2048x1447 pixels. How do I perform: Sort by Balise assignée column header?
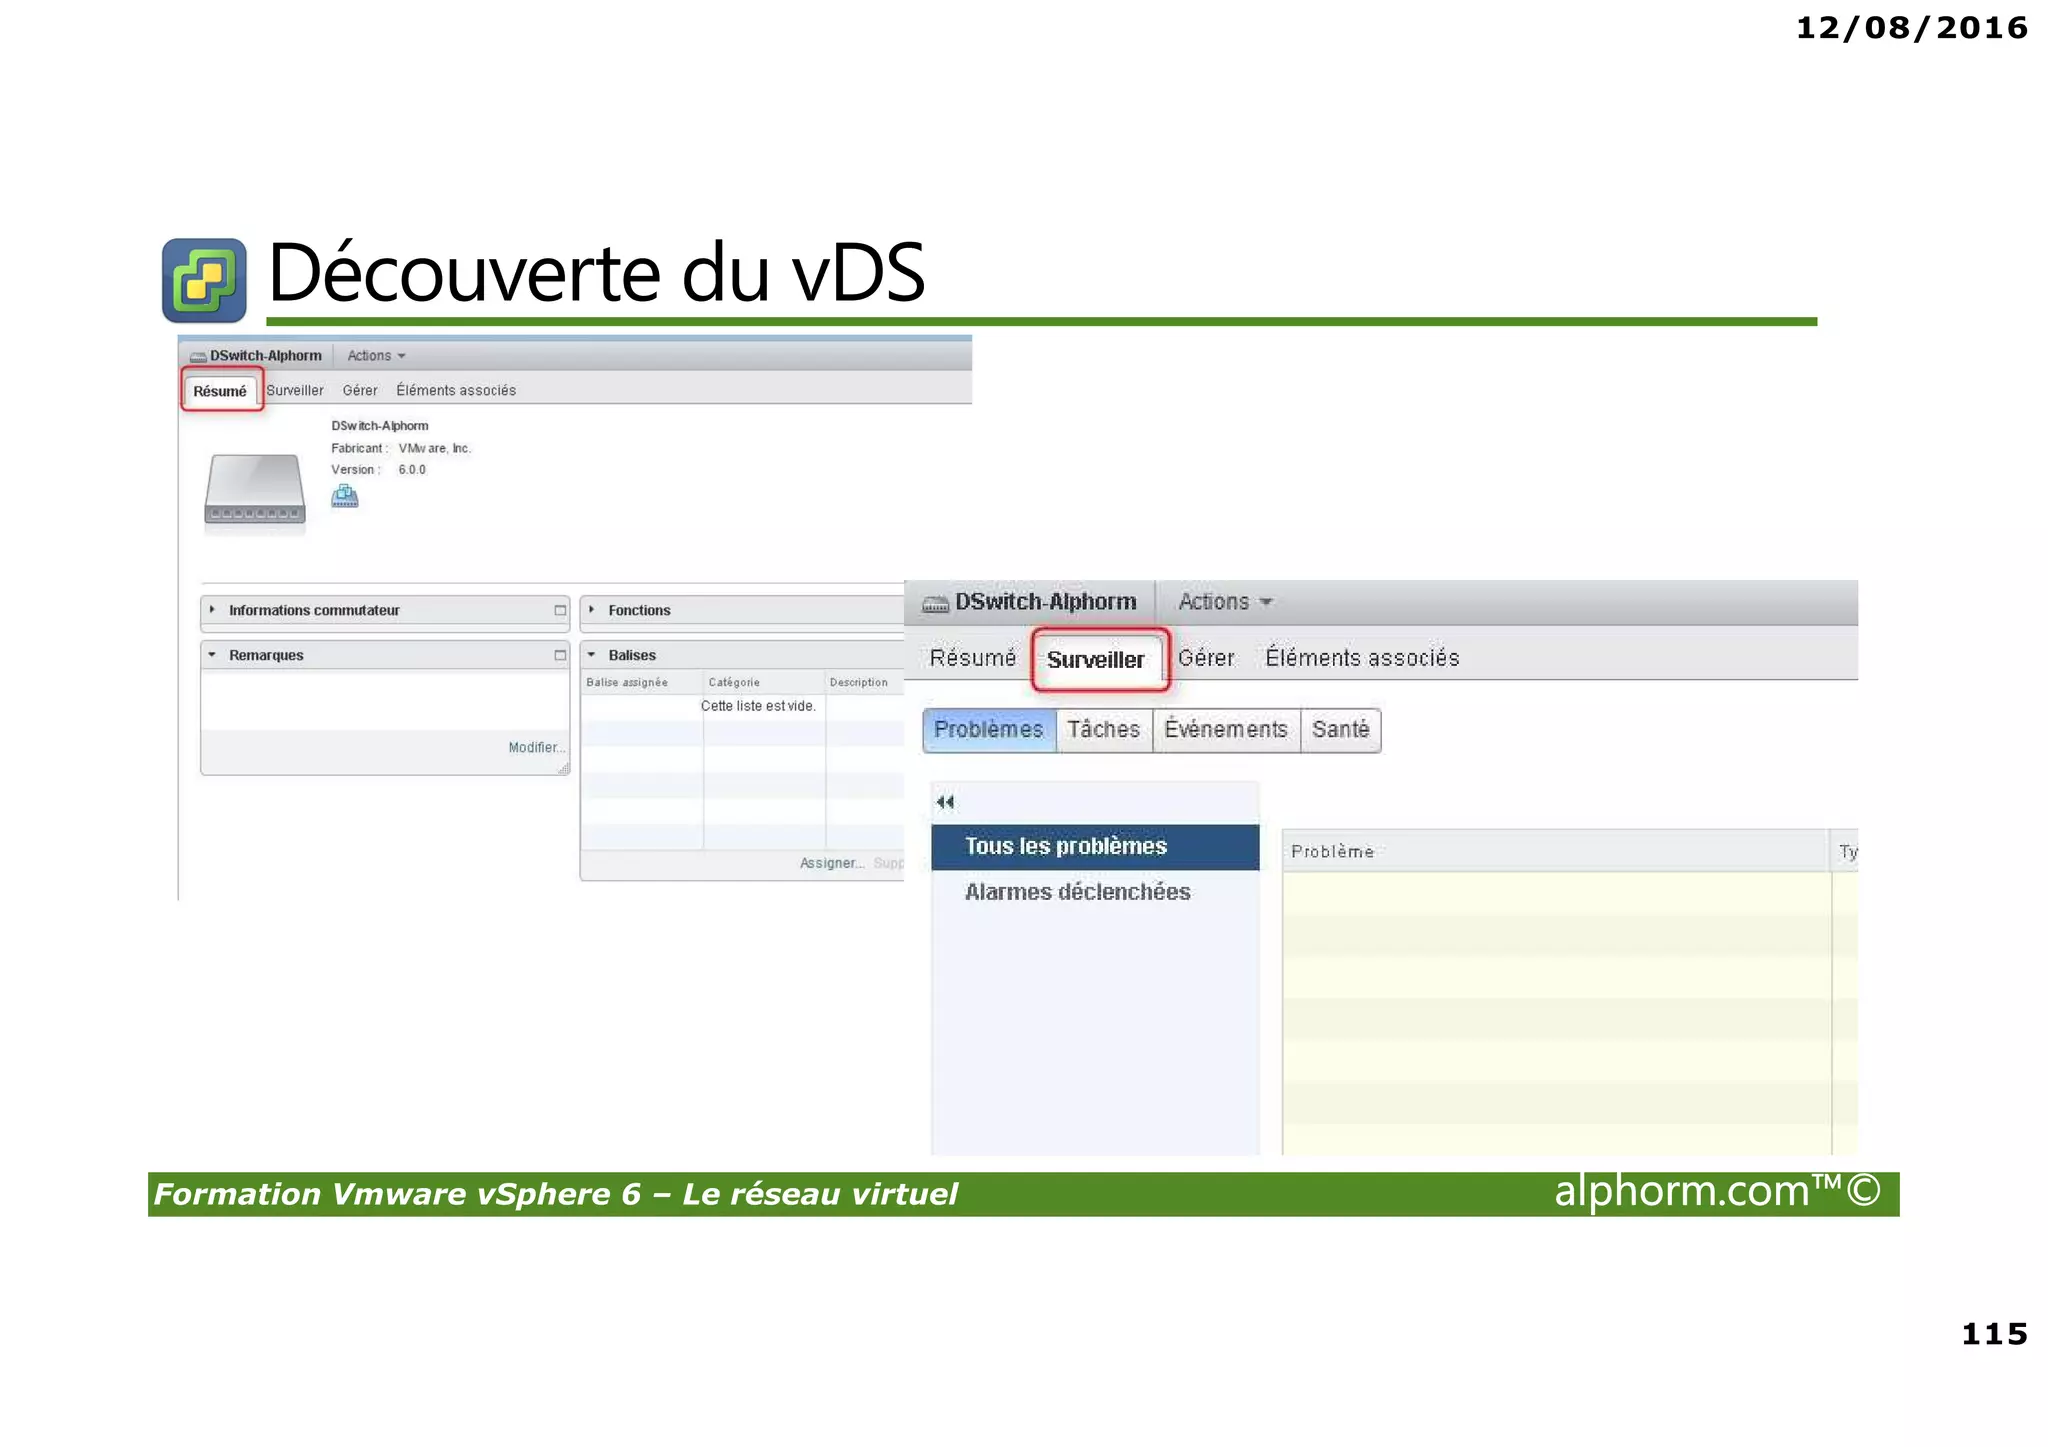(641, 682)
